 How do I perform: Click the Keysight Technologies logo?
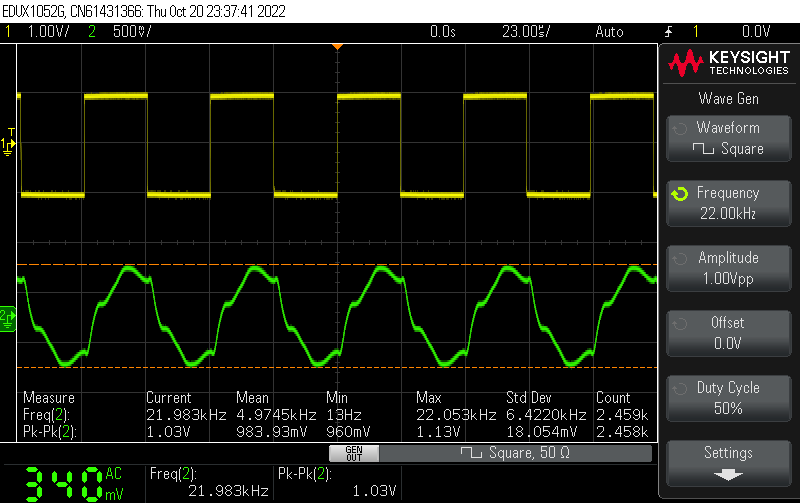click(x=728, y=64)
